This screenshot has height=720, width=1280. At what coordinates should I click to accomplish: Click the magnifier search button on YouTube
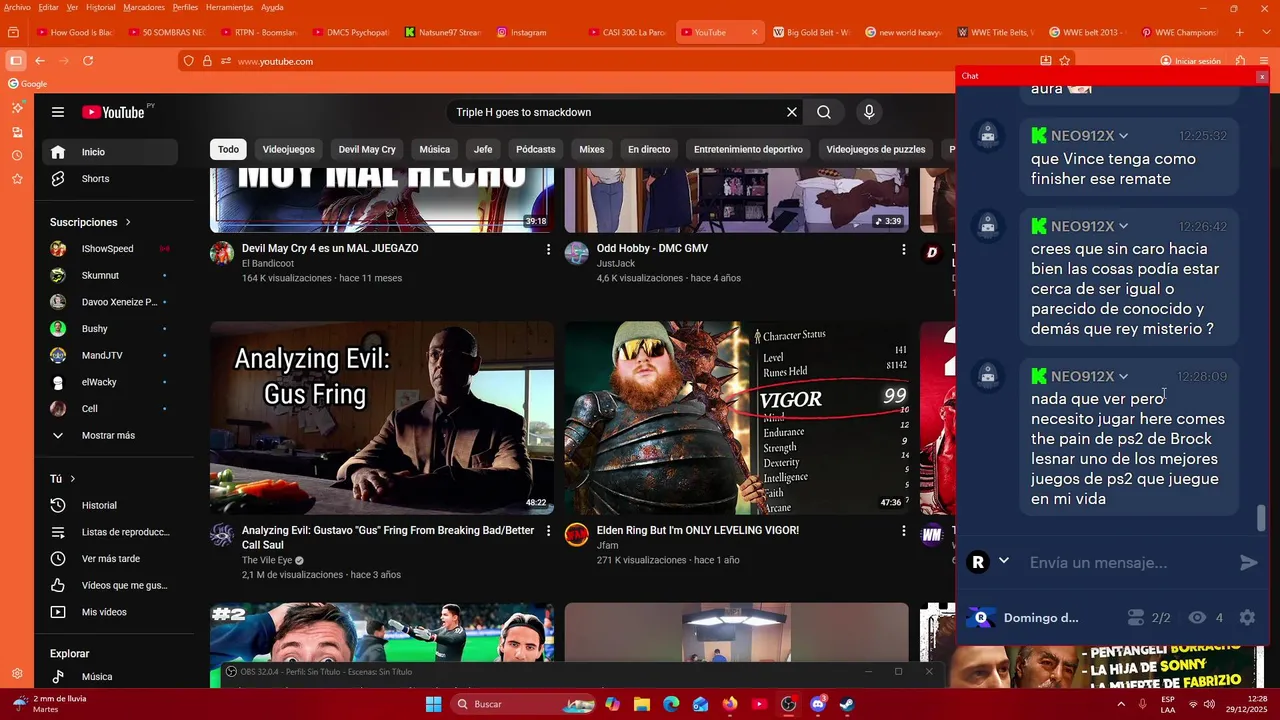click(824, 112)
